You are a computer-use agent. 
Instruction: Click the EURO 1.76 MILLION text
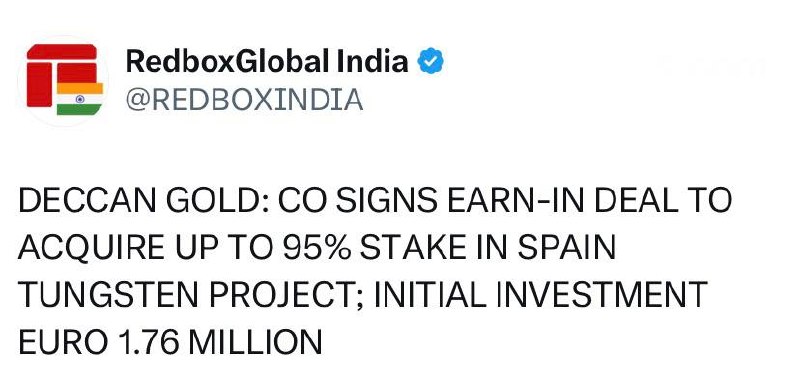pyautogui.click(x=170, y=342)
